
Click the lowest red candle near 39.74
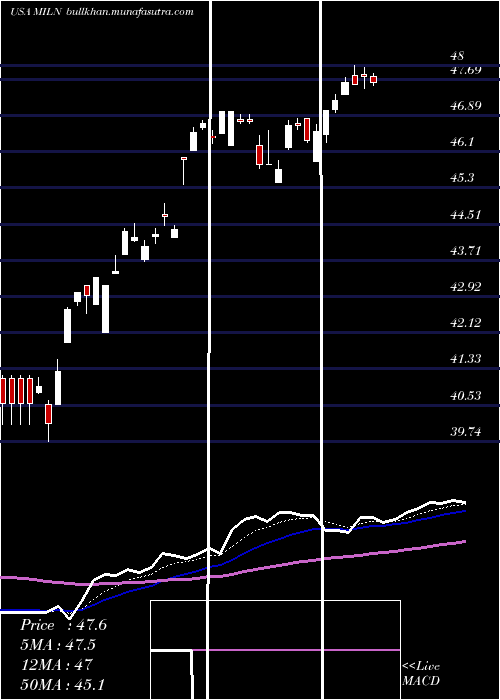pos(48,414)
